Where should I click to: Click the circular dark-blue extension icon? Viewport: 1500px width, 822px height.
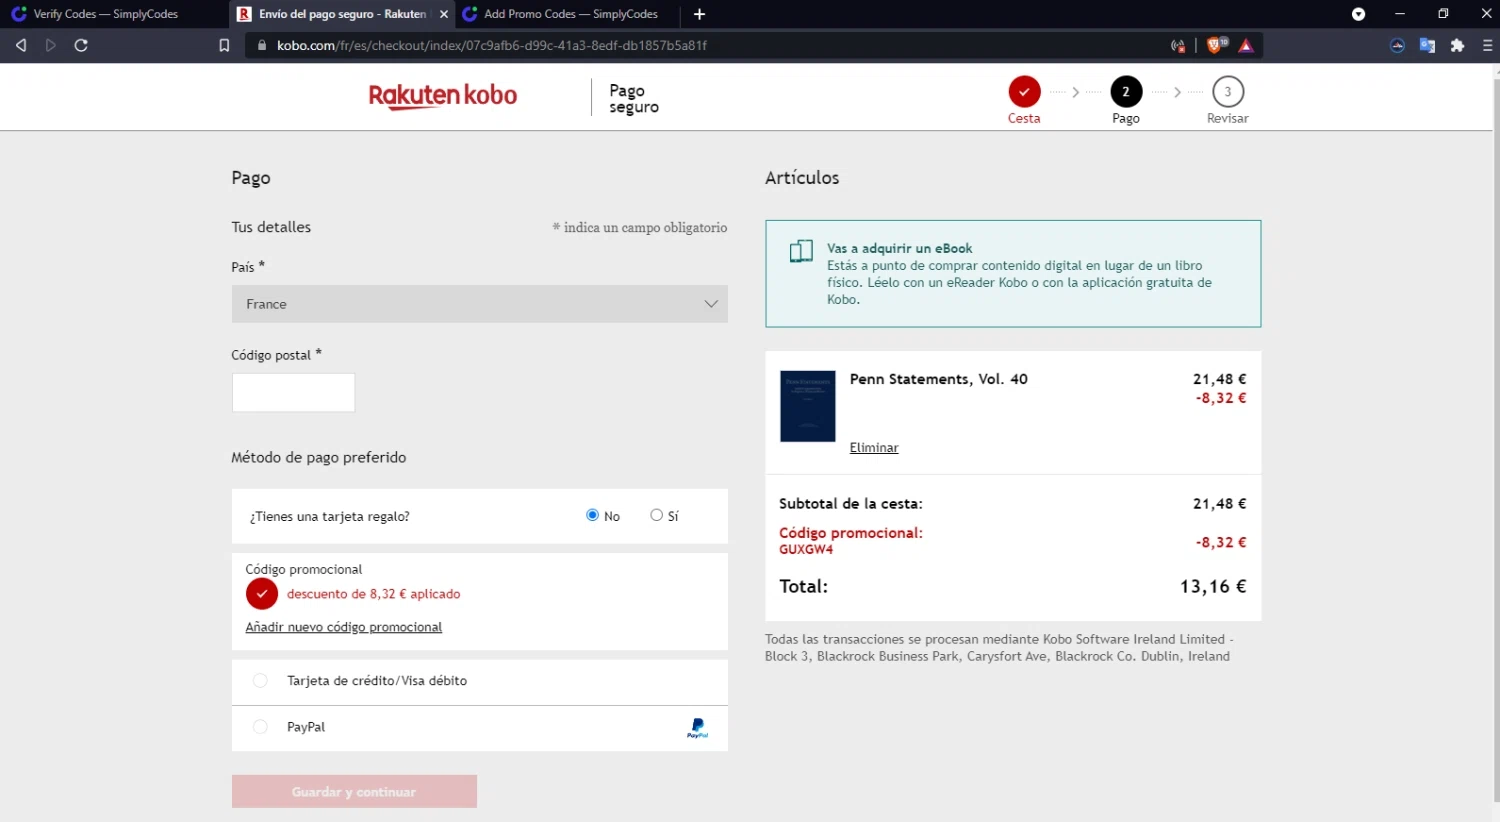click(x=1397, y=45)
